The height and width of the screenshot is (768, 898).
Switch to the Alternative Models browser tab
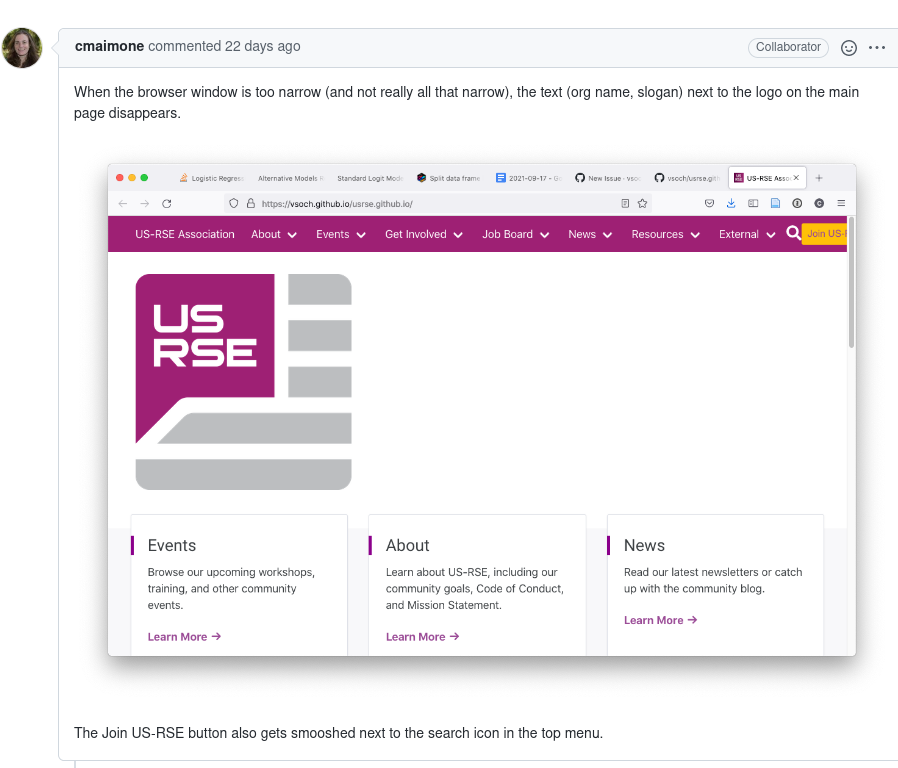(290, 178)
